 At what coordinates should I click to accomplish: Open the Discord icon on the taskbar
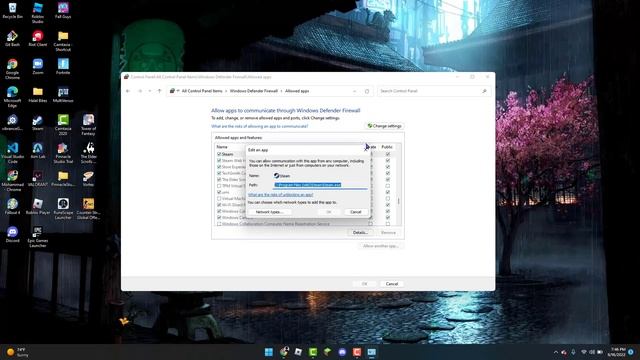pyautogui.click(x=342, y=352)
